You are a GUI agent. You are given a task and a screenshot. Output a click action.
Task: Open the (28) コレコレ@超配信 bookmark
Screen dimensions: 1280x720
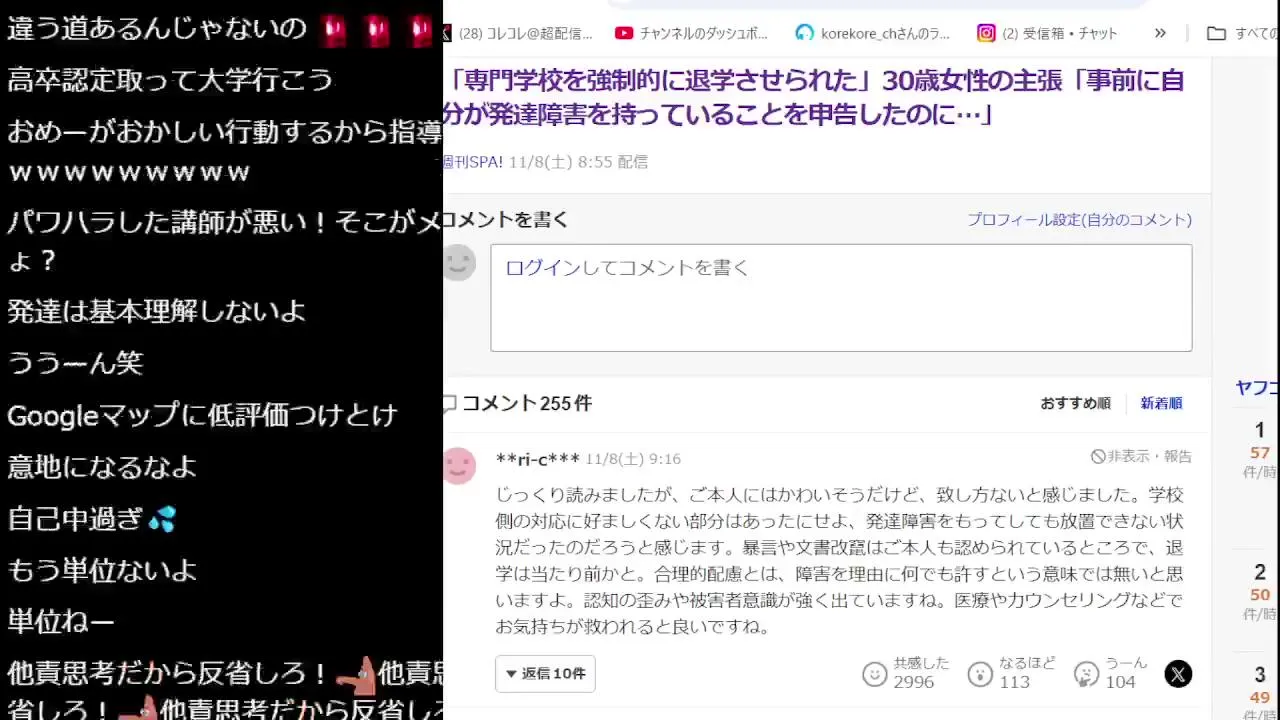click(518, 33)
